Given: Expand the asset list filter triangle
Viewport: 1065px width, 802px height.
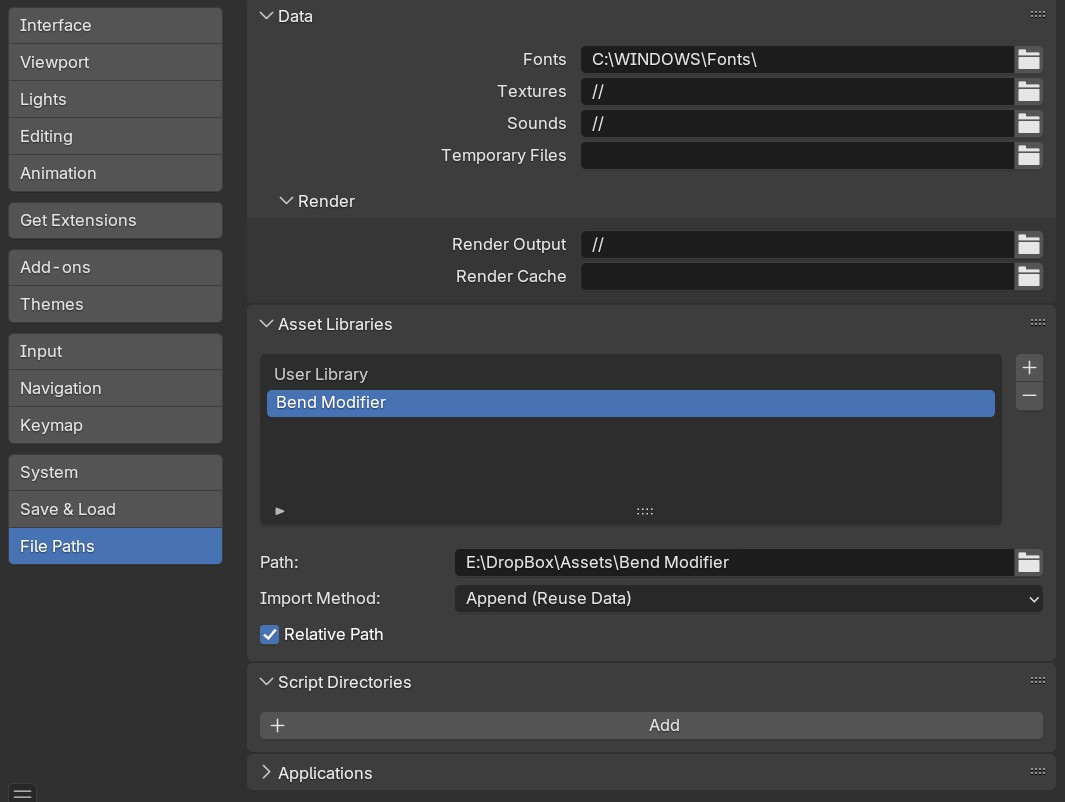Looking at the screenshot, I should 280,511.
